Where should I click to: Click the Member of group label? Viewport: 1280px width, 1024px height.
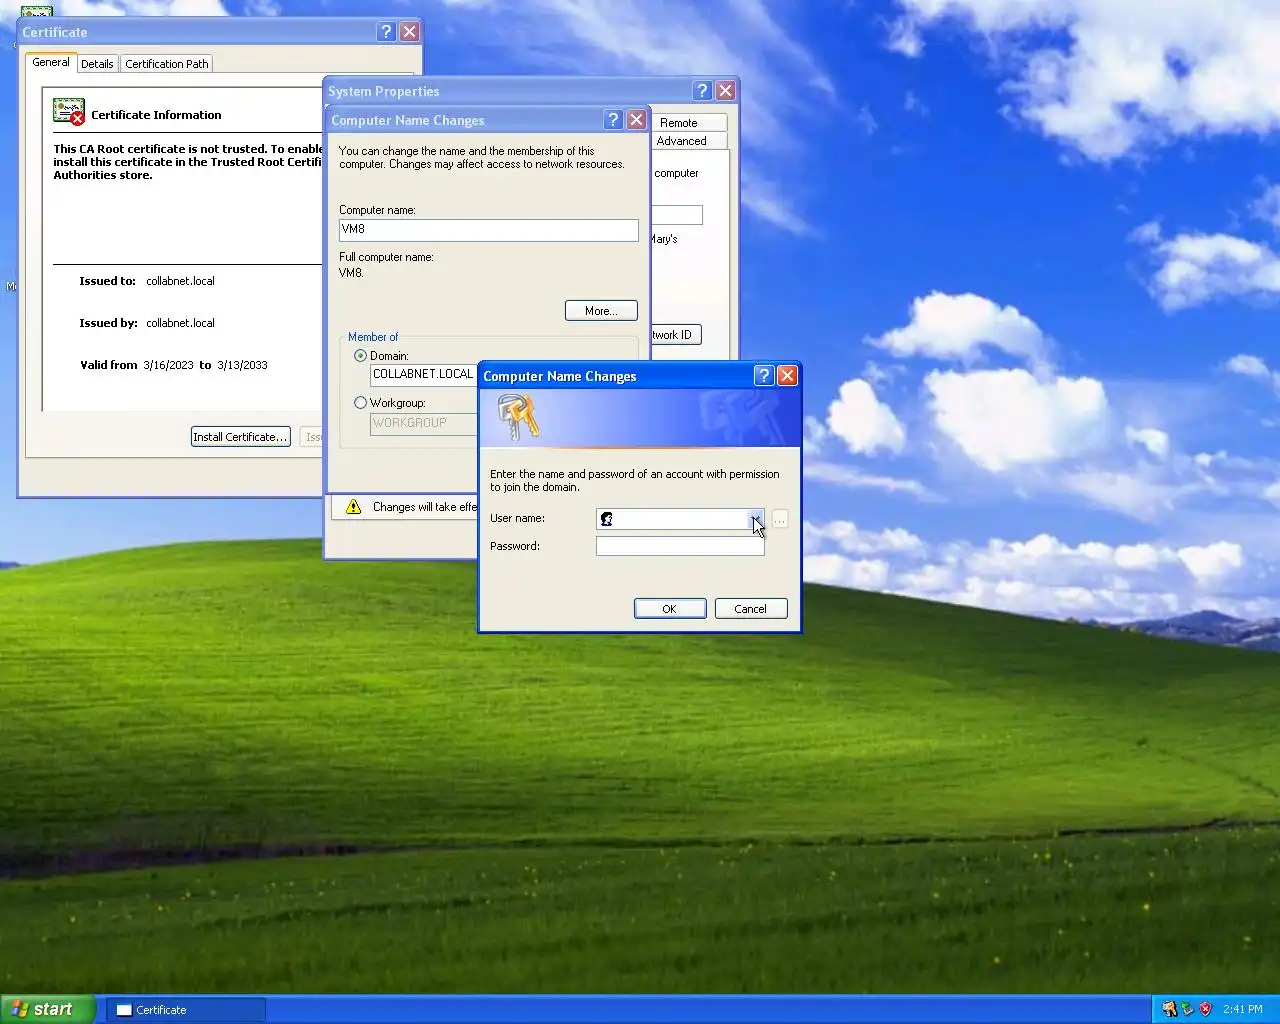pos(373,337)
